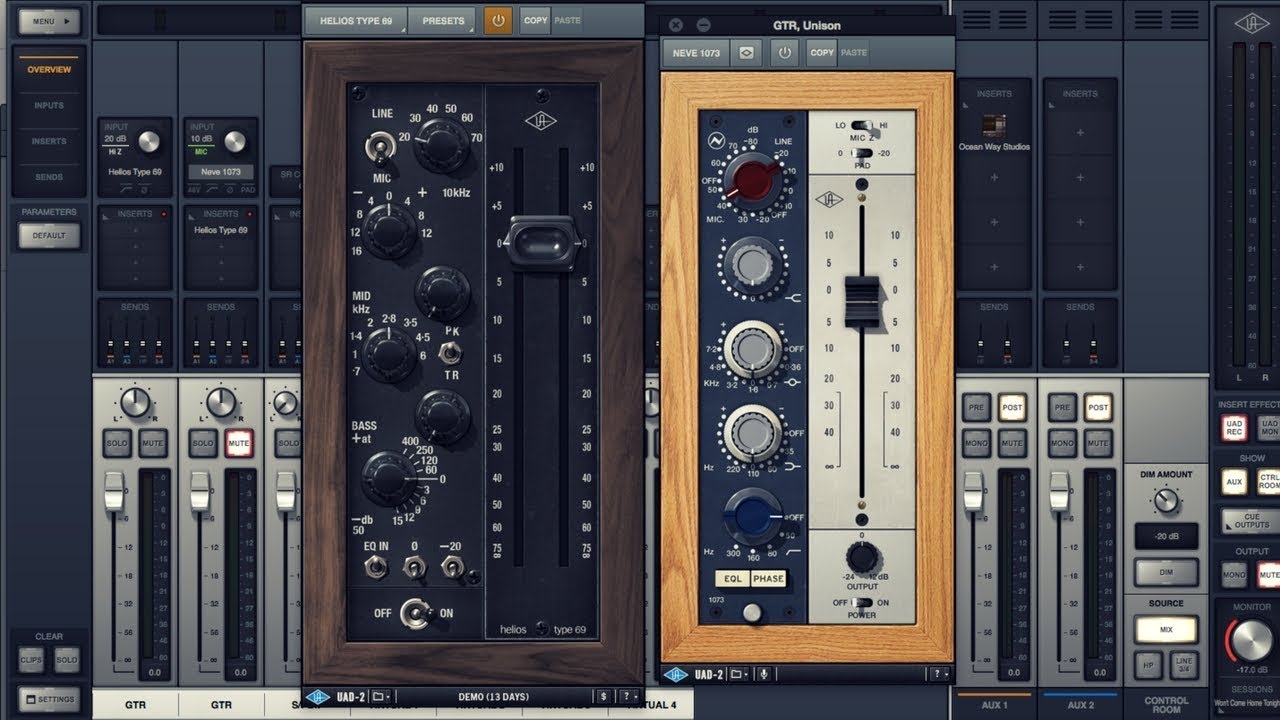This screenshot has height=720, width=1280.
Task: Toggle the Helios EQ IN switch
Action: coord(376,568)
